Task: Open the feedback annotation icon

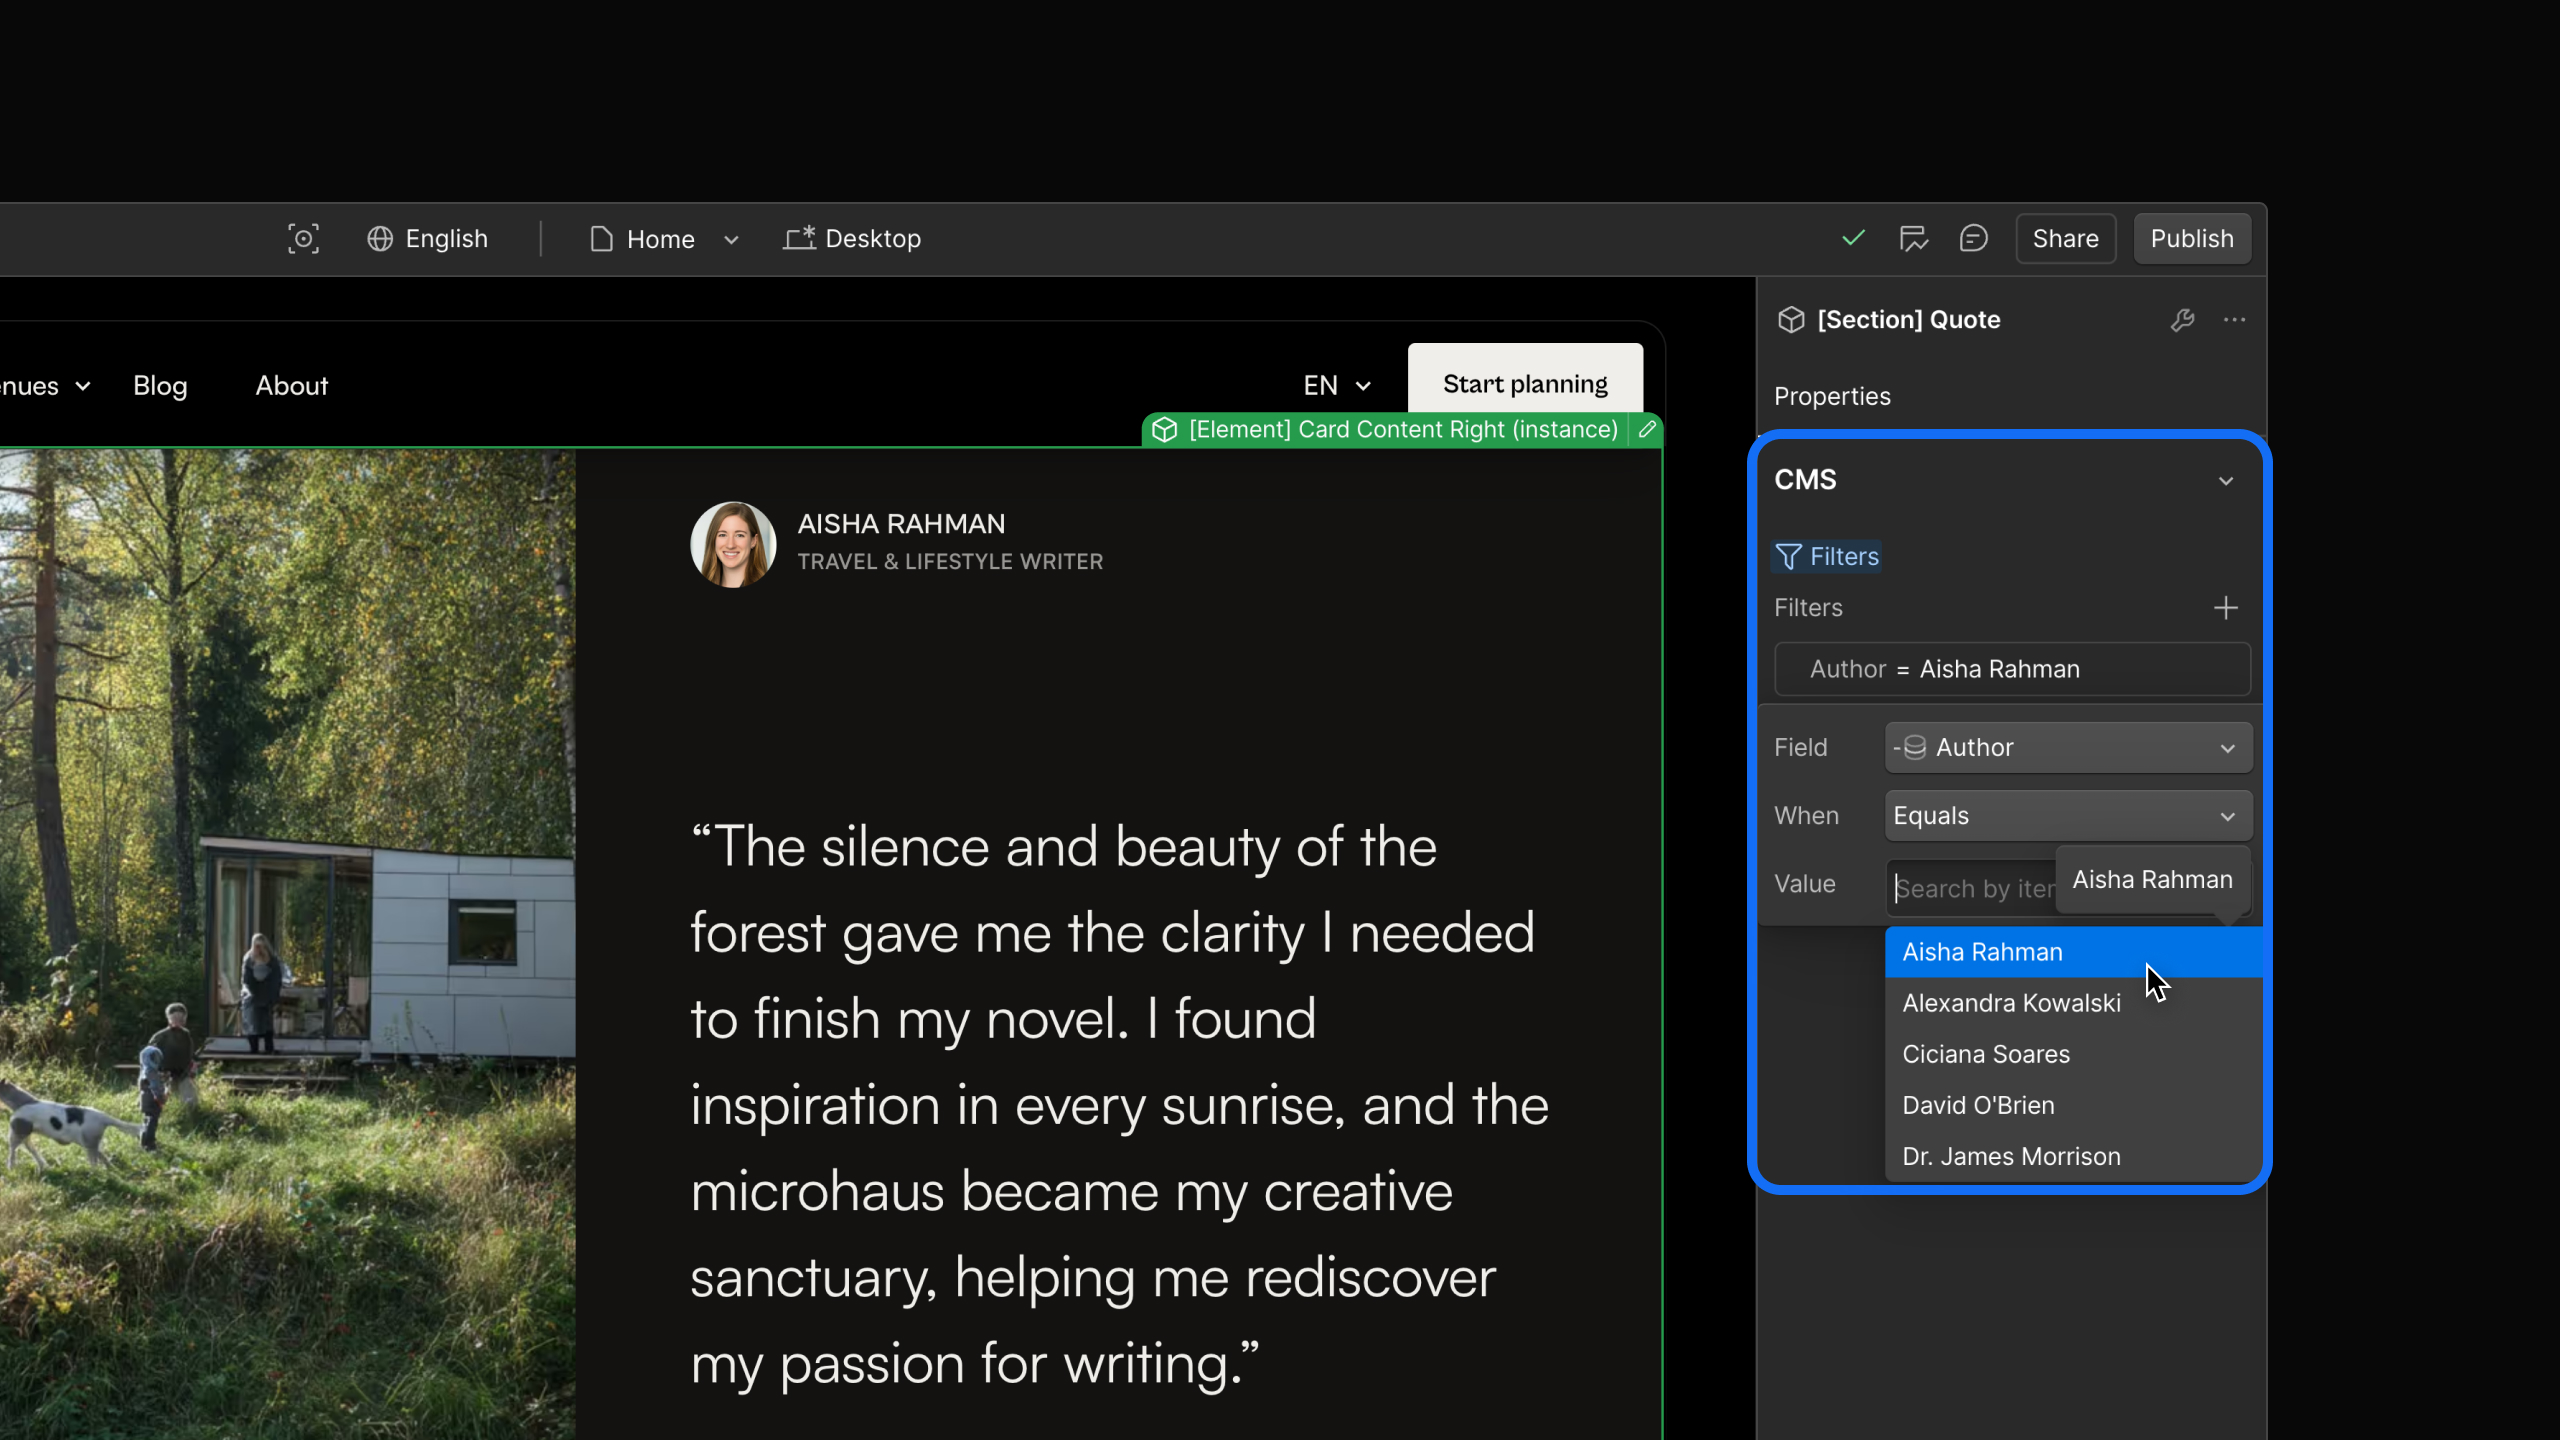Action: tap(1913, 238)
